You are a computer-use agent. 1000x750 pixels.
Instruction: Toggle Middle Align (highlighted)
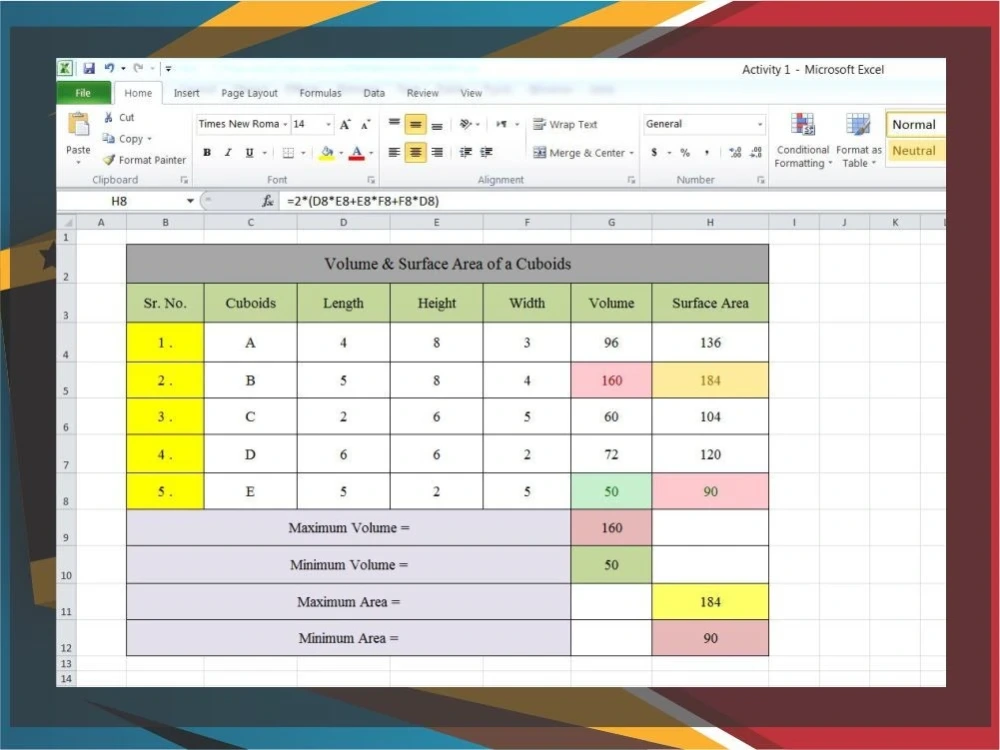tap(415, 124)
